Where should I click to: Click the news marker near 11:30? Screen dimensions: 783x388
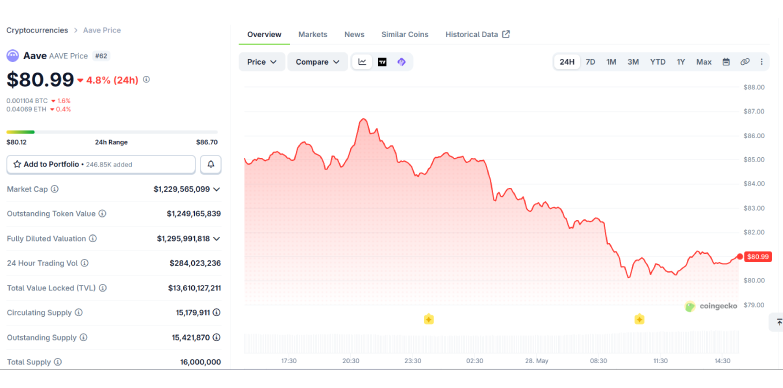tap(639, 319)
